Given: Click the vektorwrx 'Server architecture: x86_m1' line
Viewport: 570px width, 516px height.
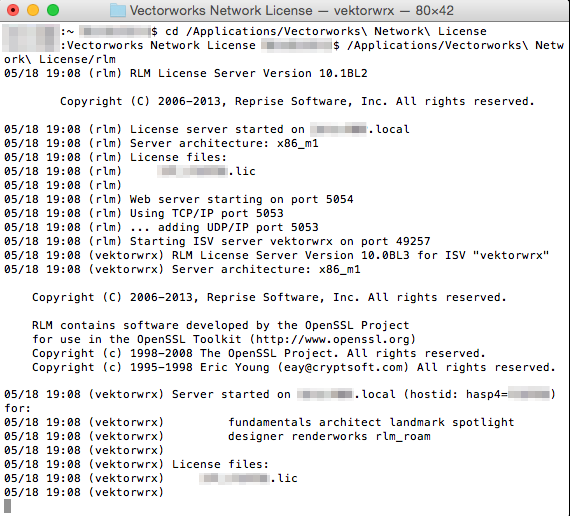Looking at the screenshot, I should pyautogui.click(x=182, y=269).
